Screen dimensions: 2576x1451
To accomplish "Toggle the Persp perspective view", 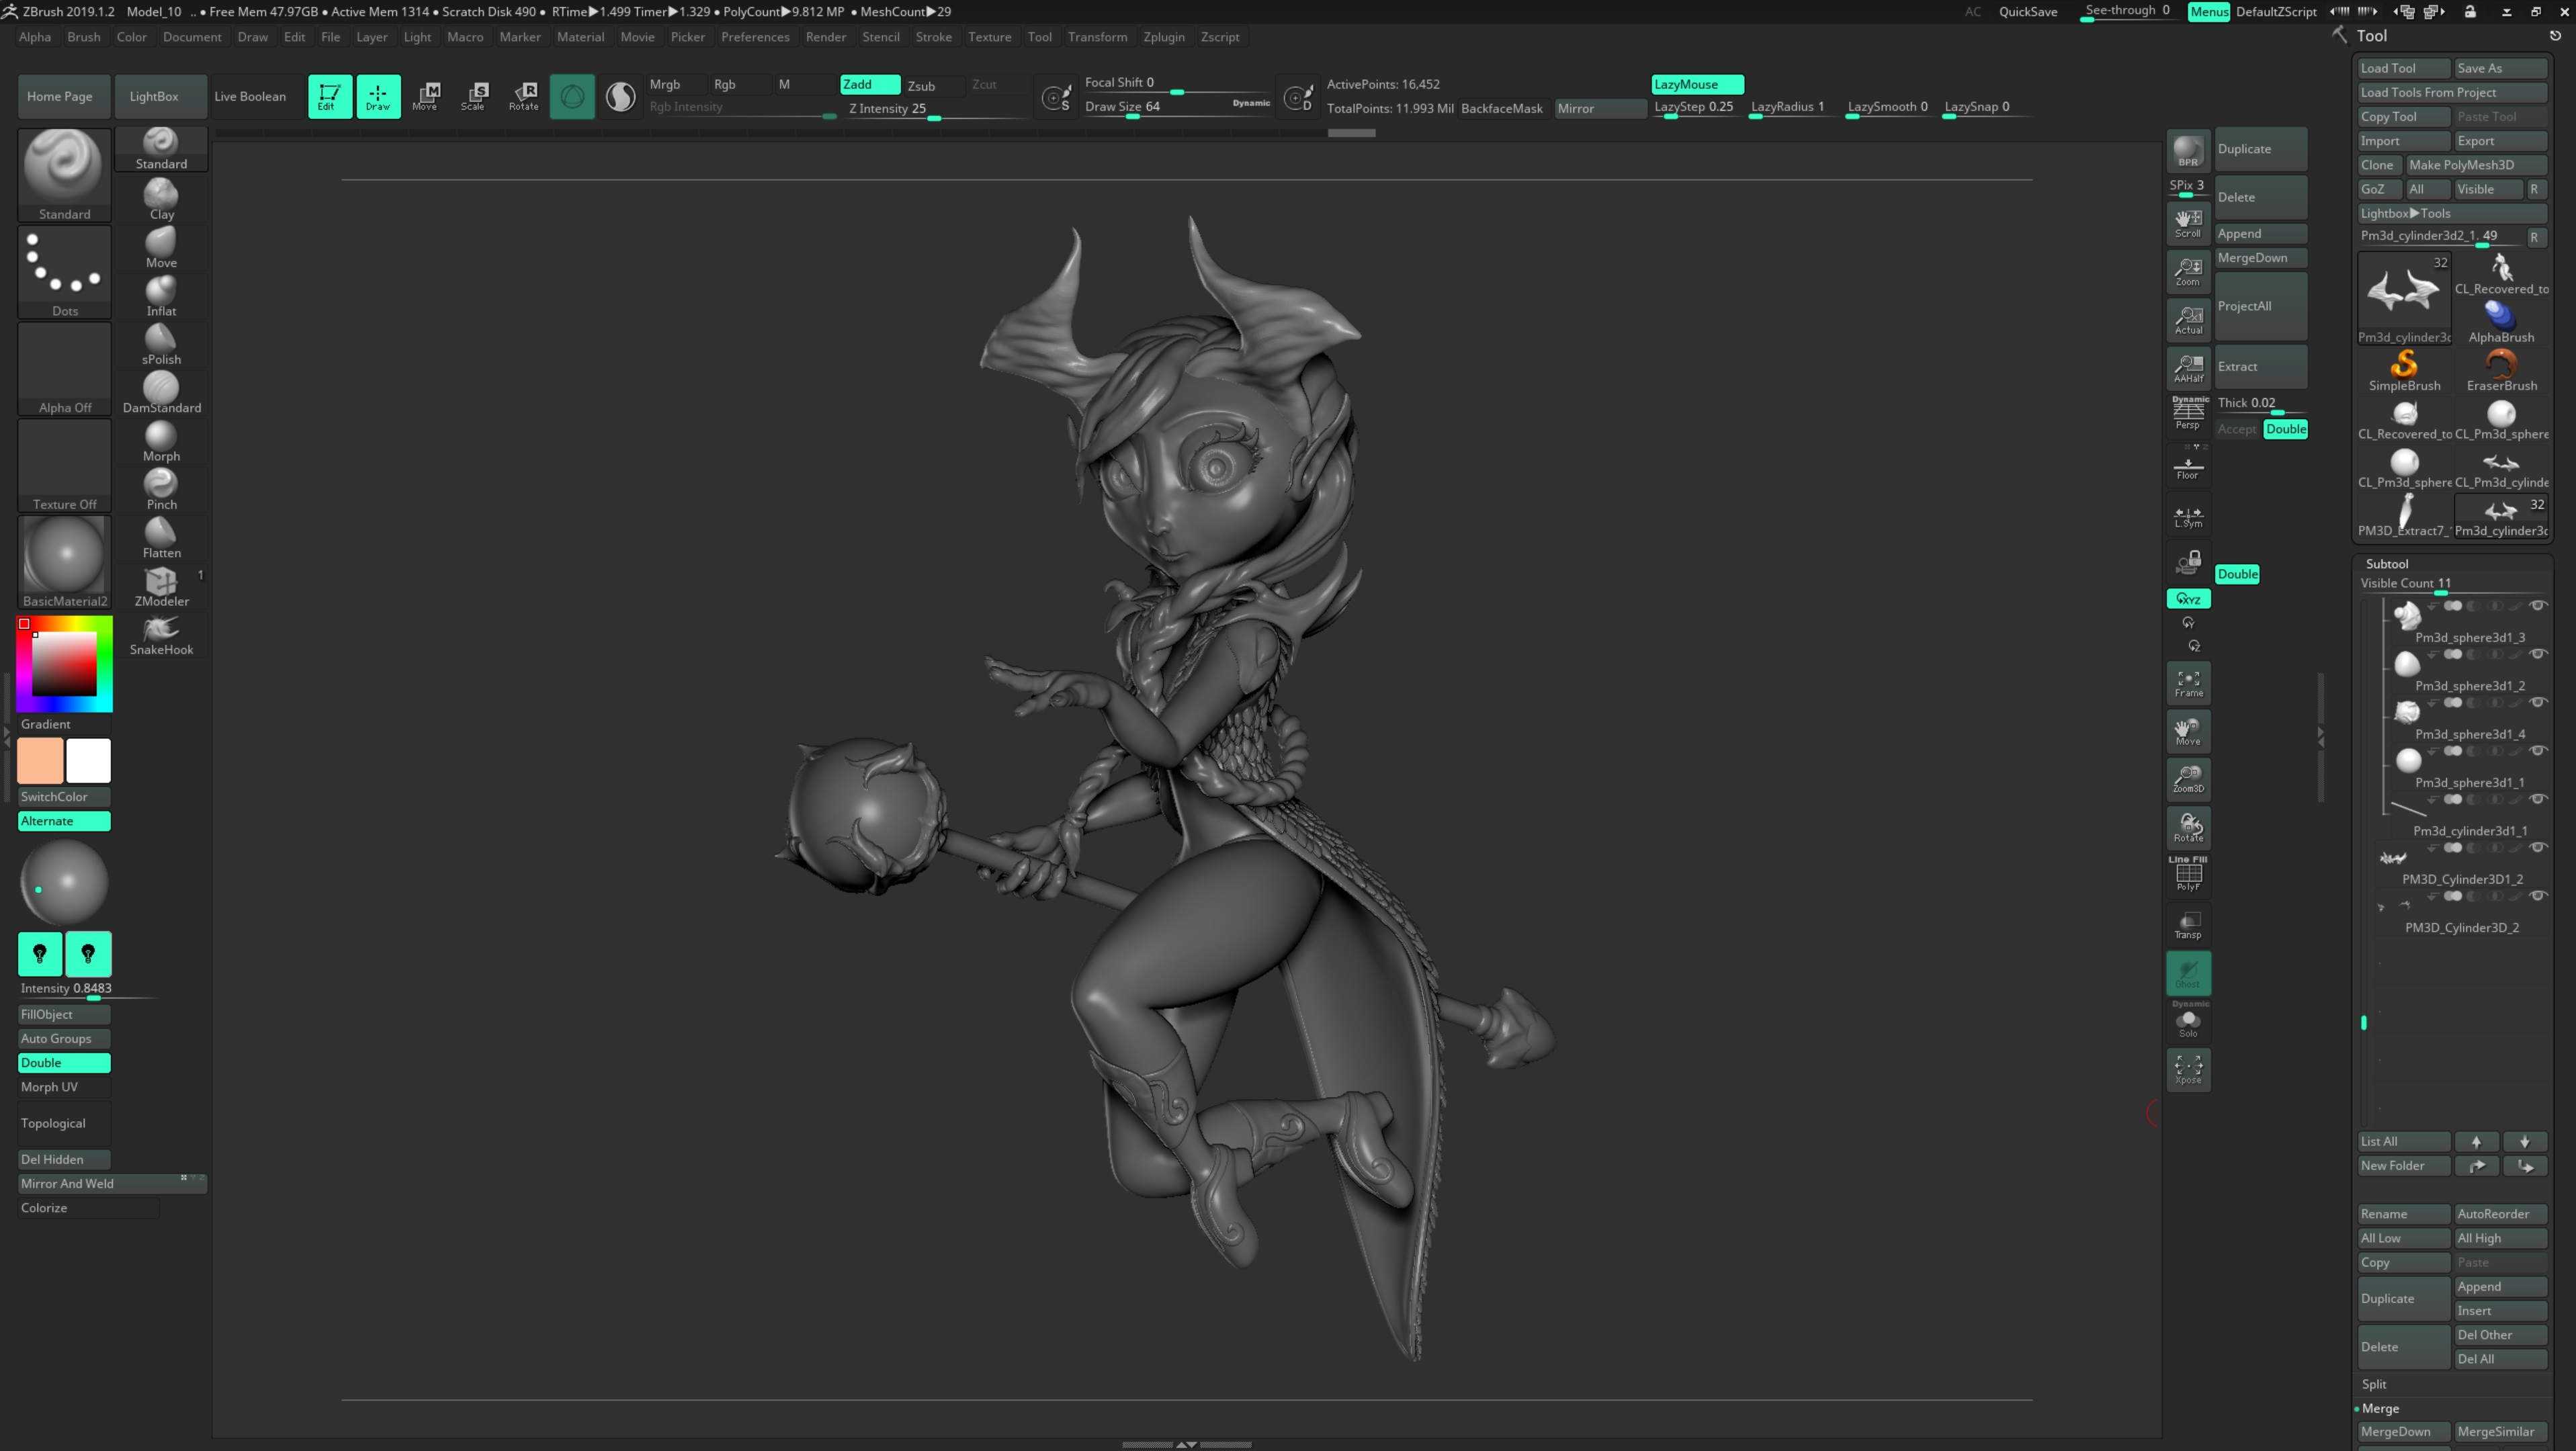I will [x=2188, y=413].
